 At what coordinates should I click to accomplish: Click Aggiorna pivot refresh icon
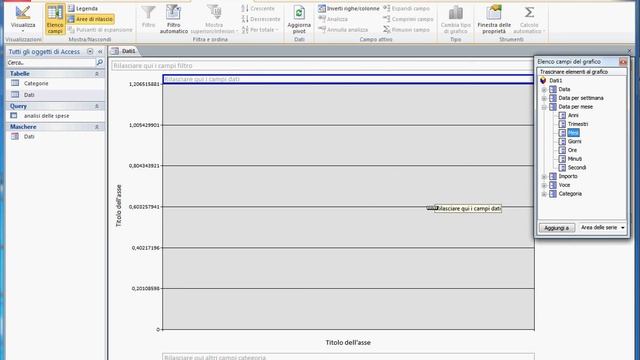click(x=299, y=19)
